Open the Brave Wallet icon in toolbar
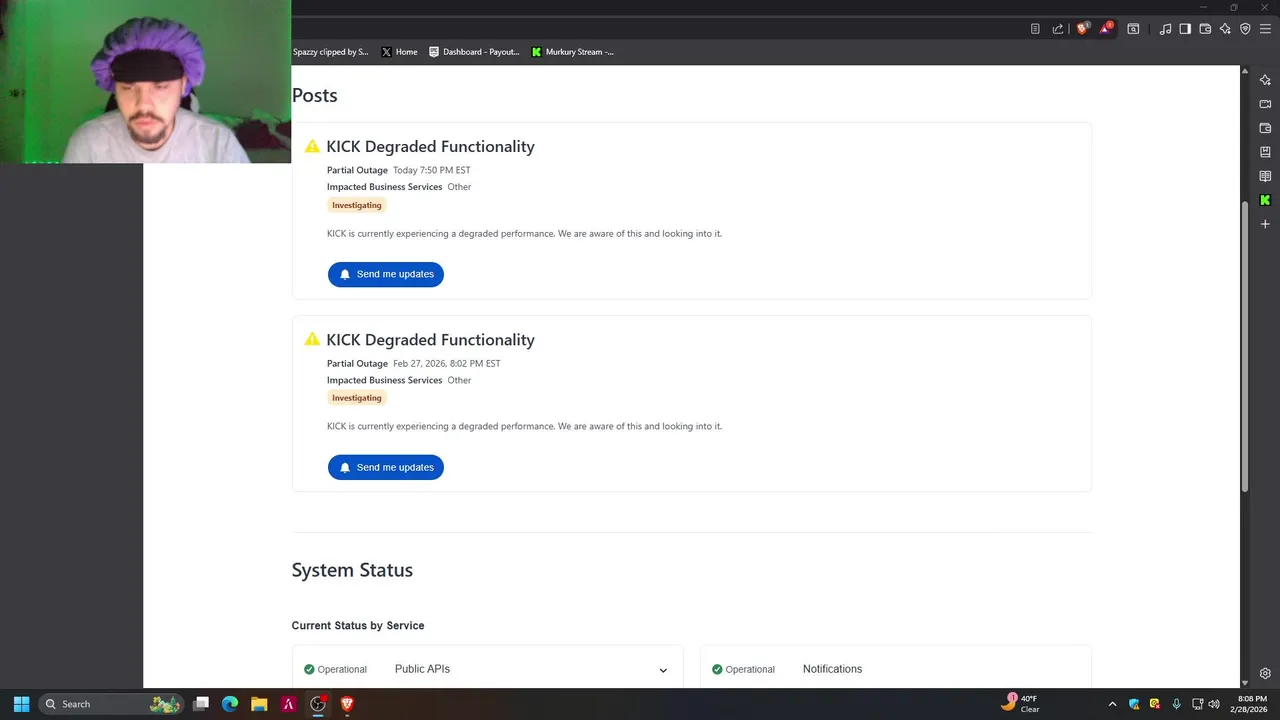Screen dimensions: 1280x720 pyautogui.click(x=1205, y=29)
